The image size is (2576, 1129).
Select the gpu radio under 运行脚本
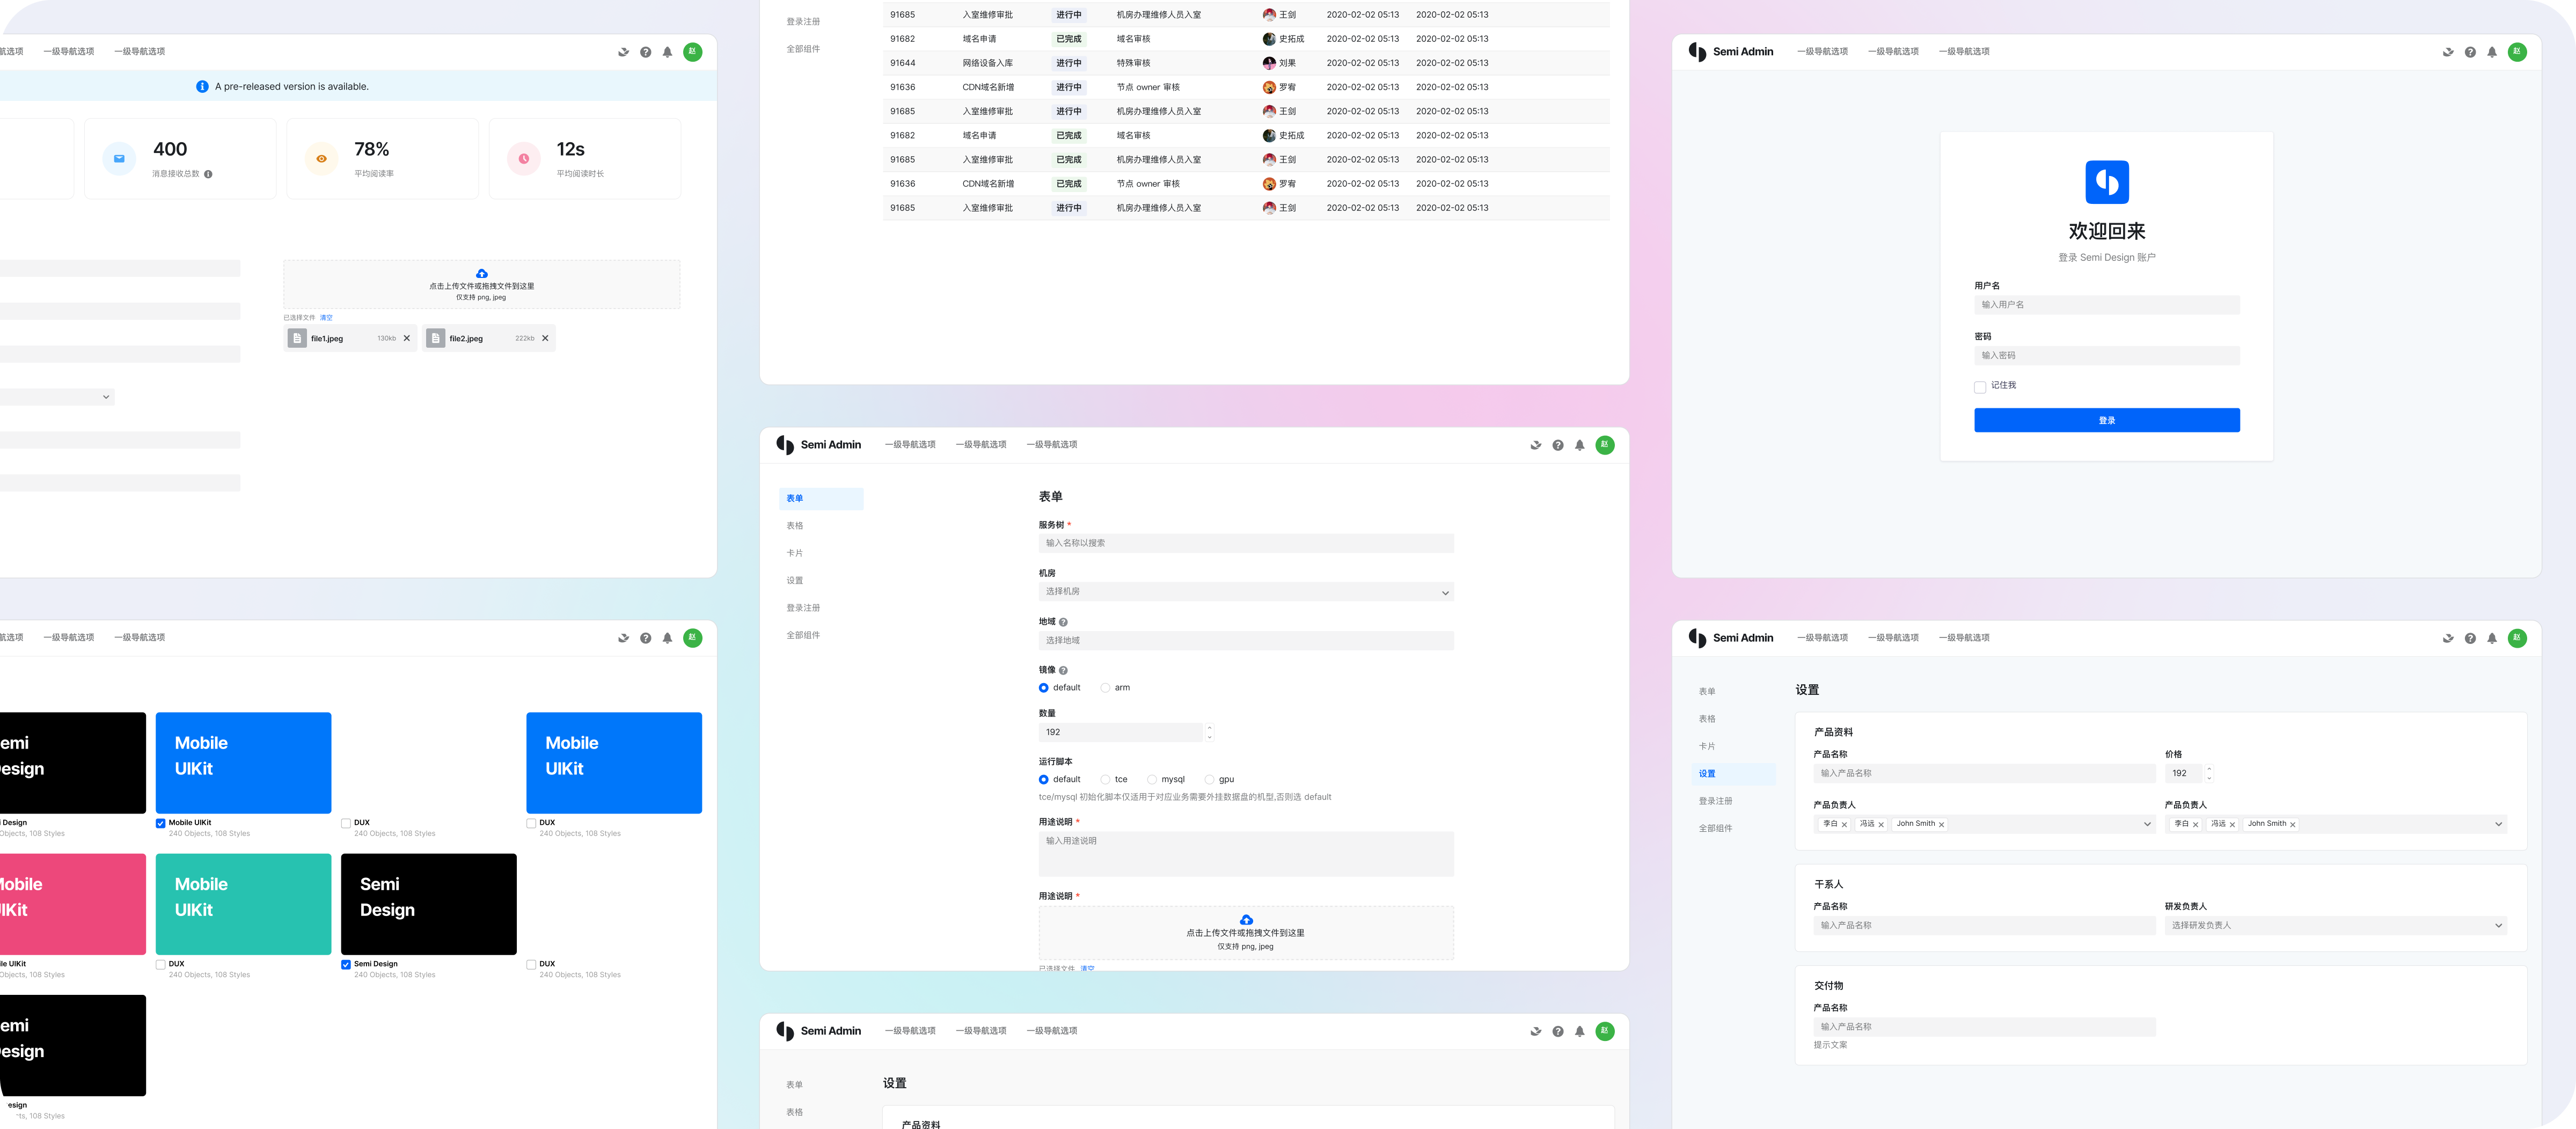(1209, 780)
